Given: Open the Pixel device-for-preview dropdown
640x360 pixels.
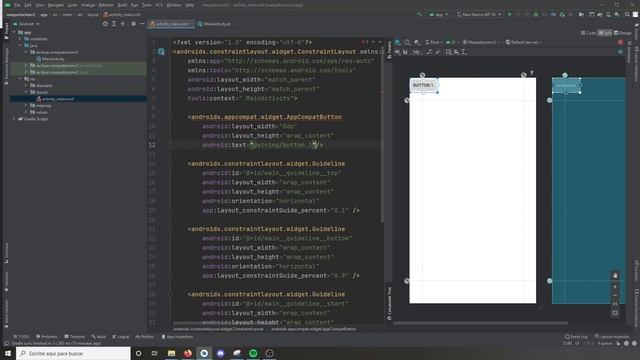Looking at the screenshot, I should point(434,42).
